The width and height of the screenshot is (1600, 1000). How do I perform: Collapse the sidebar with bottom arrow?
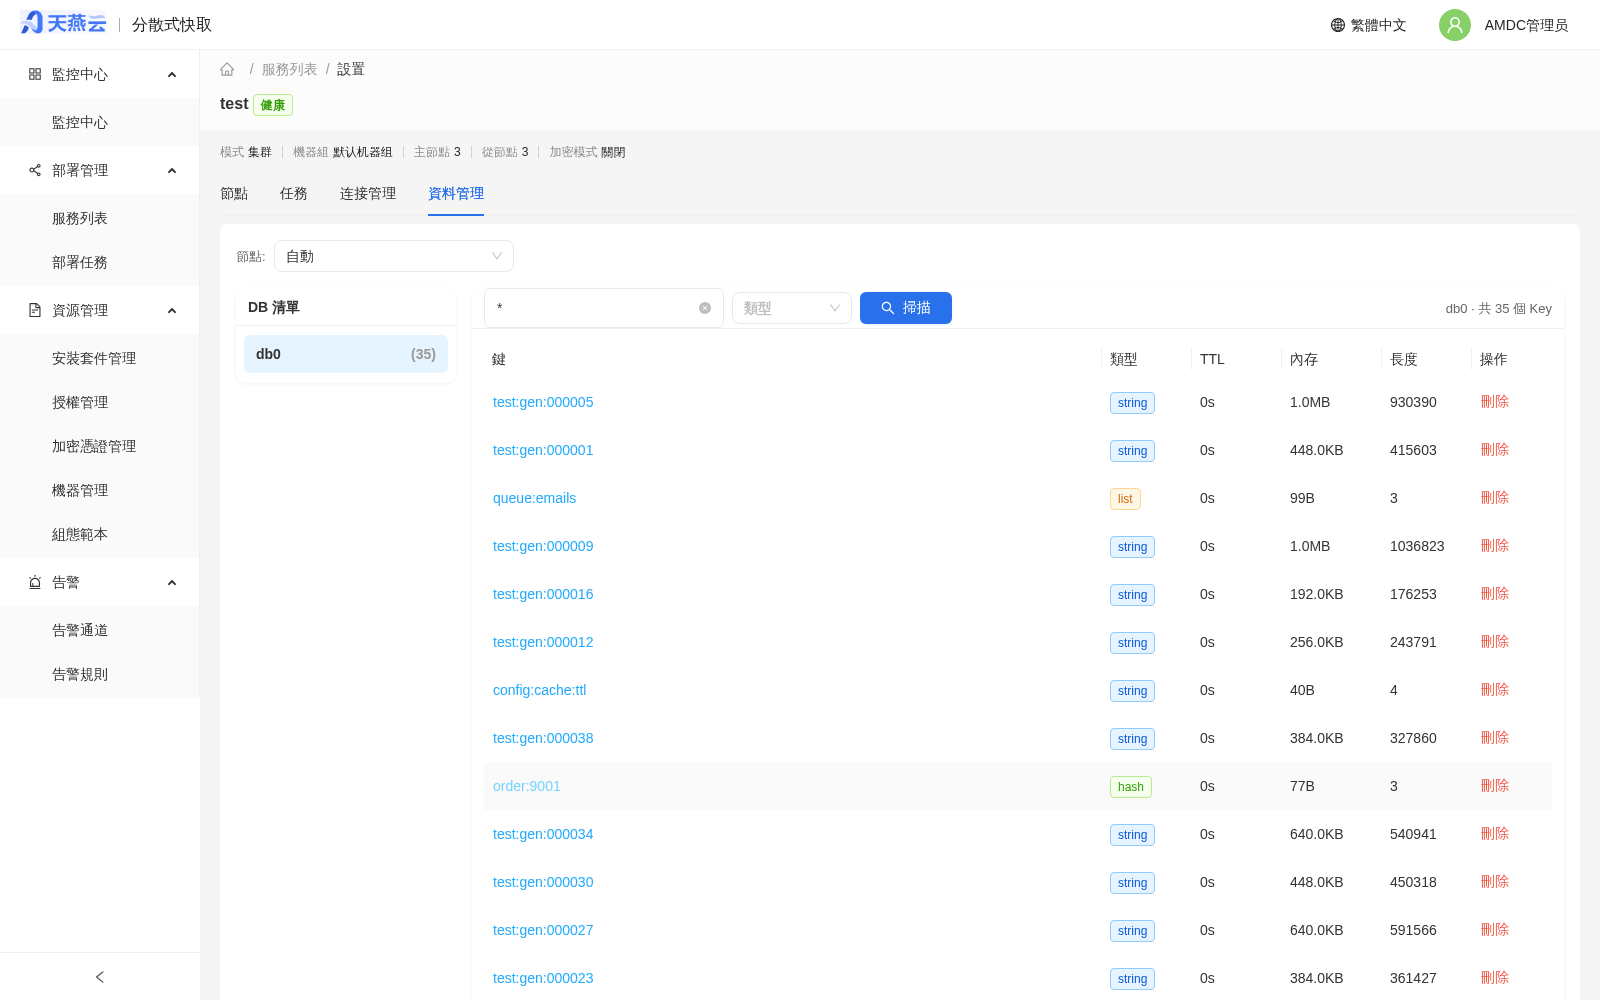[x=100, y=977]
